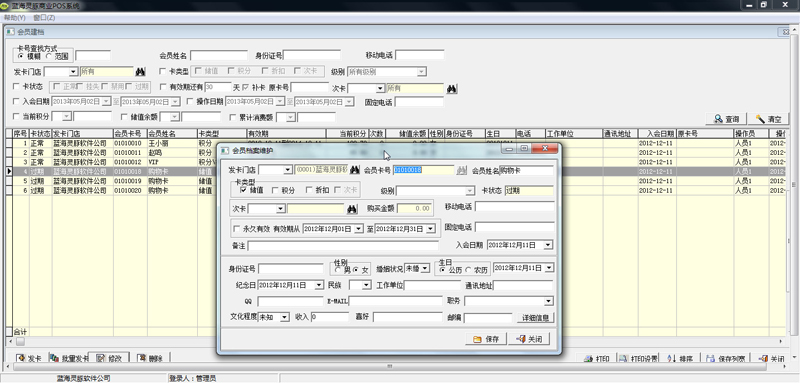Uncheck 储值 card type in dialog
The image size is (800, 383).
pyautogui.click(x=243, y=190)
